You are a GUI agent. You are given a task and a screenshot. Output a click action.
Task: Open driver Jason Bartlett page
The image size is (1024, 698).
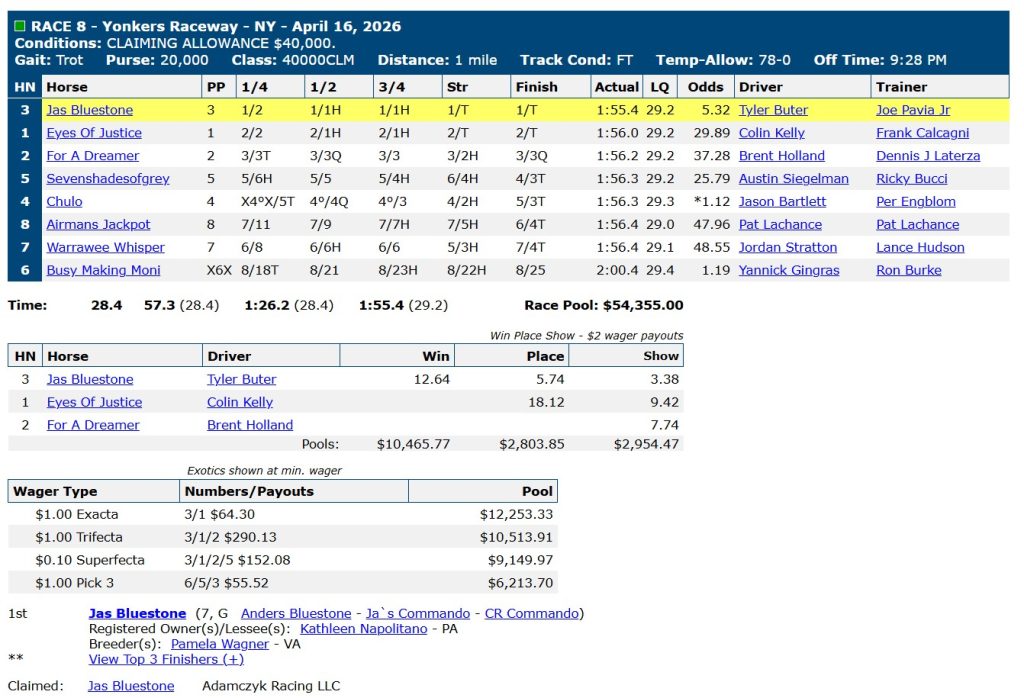(x=782, y=202)
